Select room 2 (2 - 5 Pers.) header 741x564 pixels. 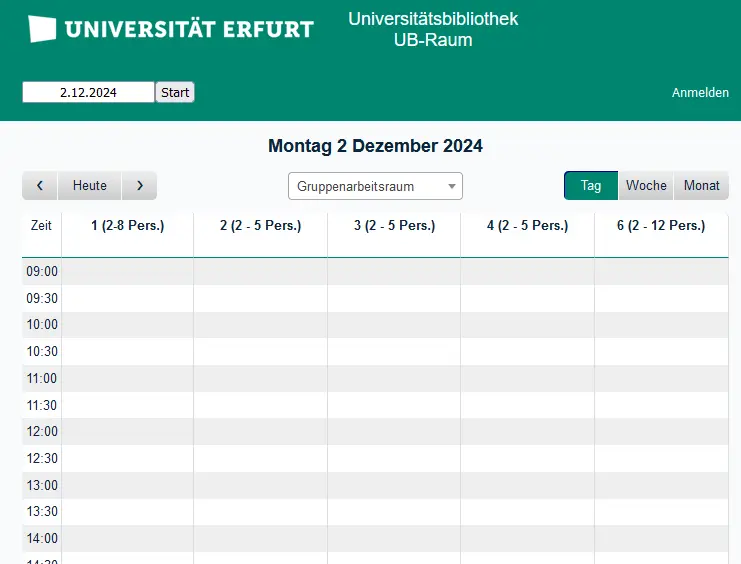coord(260,226)
